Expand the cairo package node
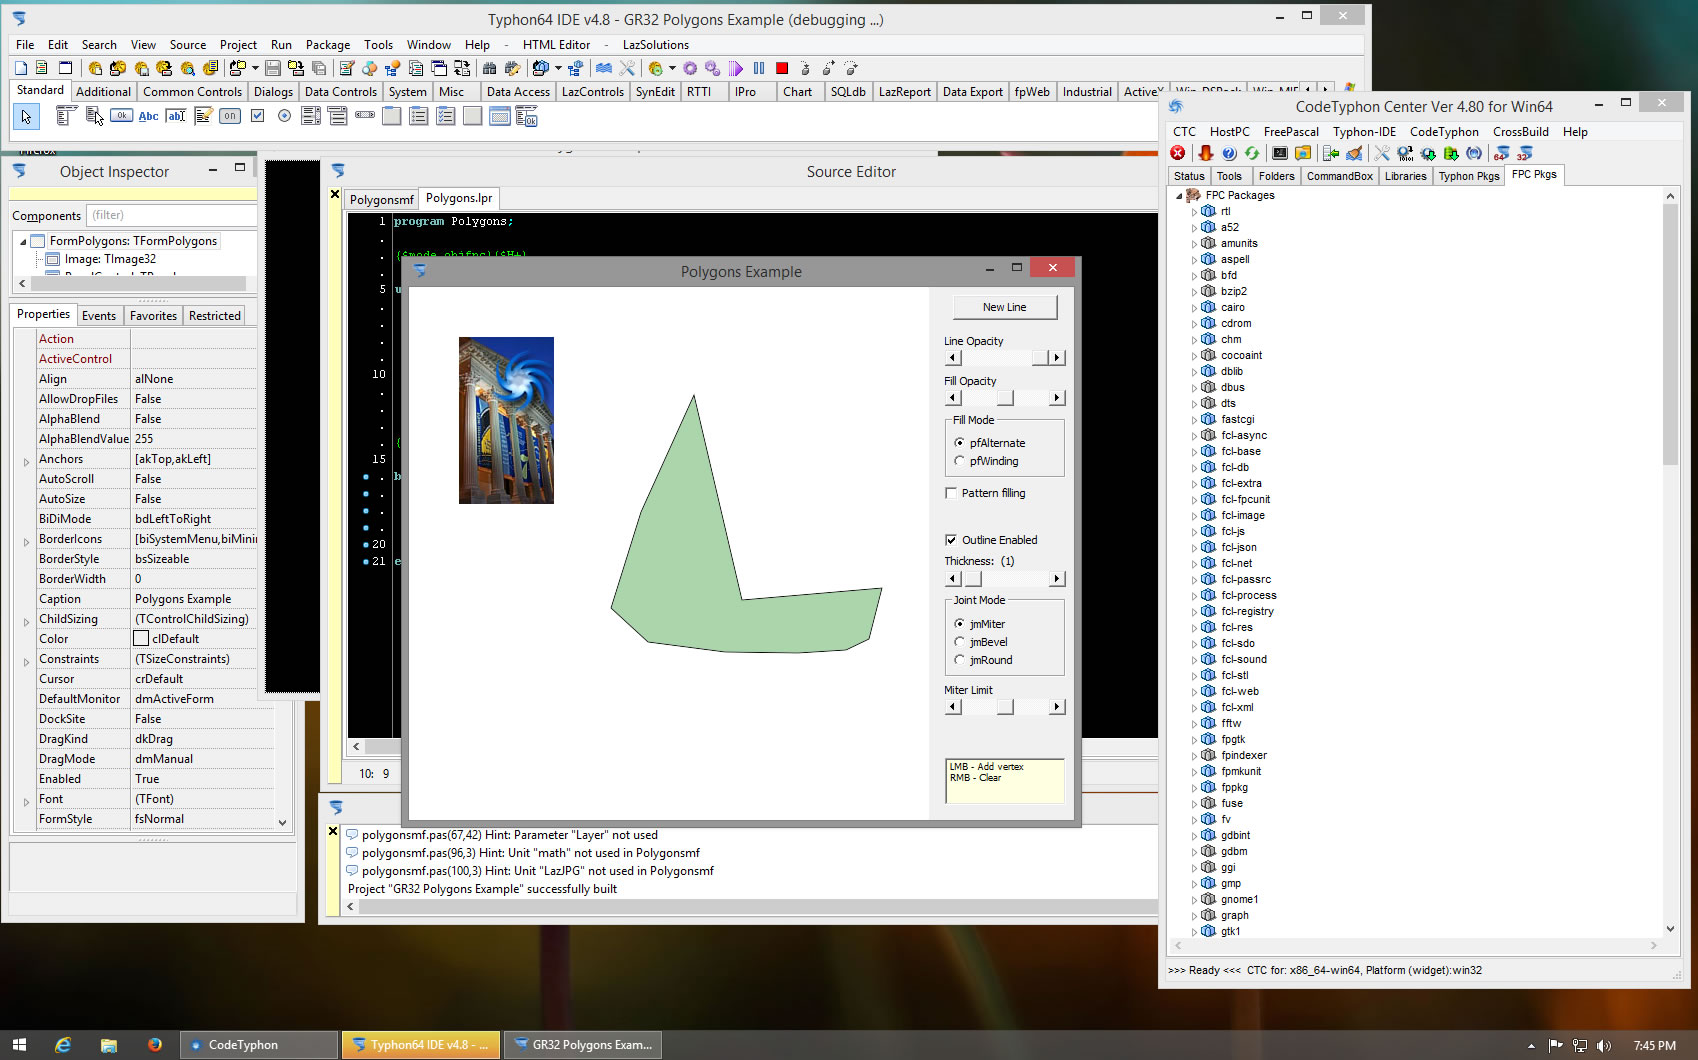The width and height of the screenshot is (1698, 1060). tap(1194, 308)
